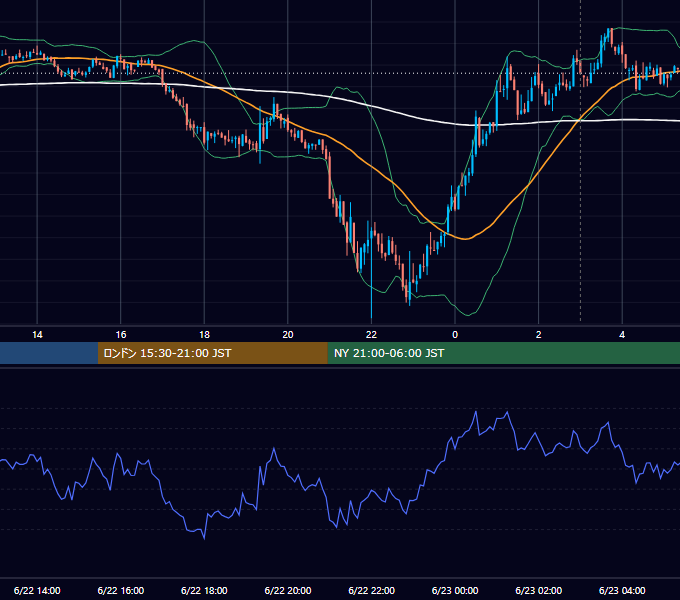Click the 4 hour axis label
The image size is (680, 600).
pyautogui.click(x=622, y=335)
